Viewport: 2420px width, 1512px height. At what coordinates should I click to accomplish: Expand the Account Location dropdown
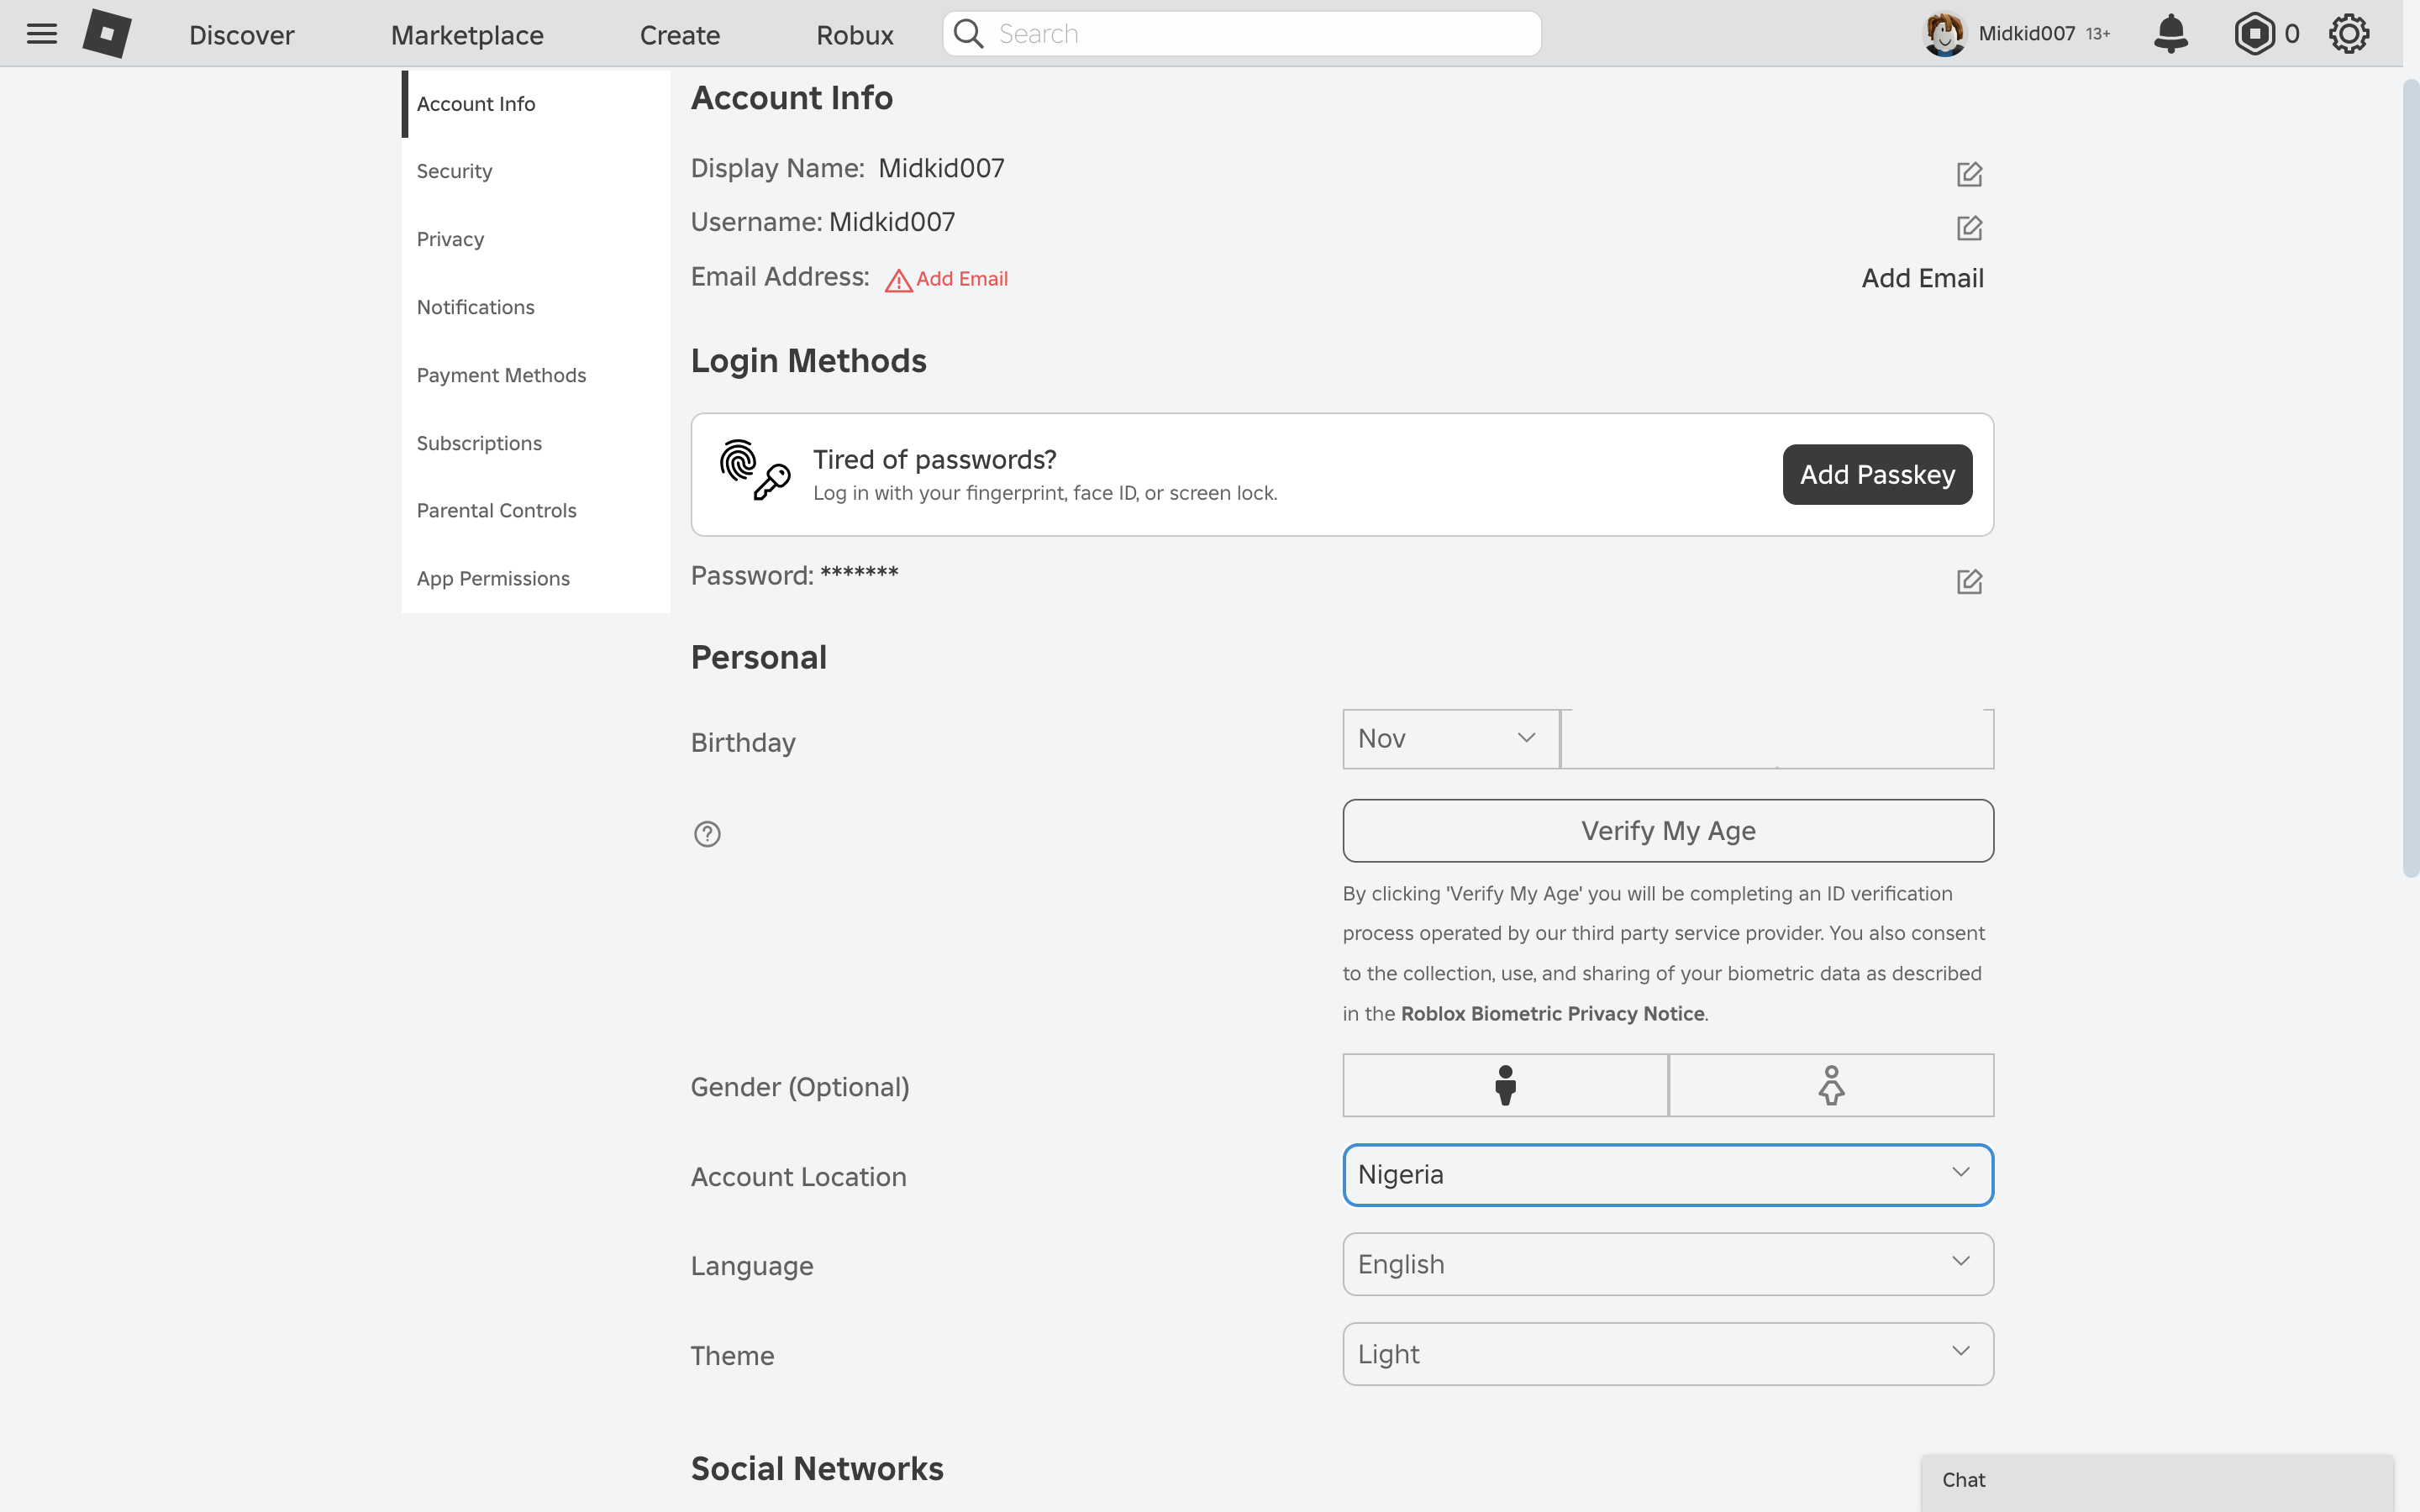coord(1667,1174)
